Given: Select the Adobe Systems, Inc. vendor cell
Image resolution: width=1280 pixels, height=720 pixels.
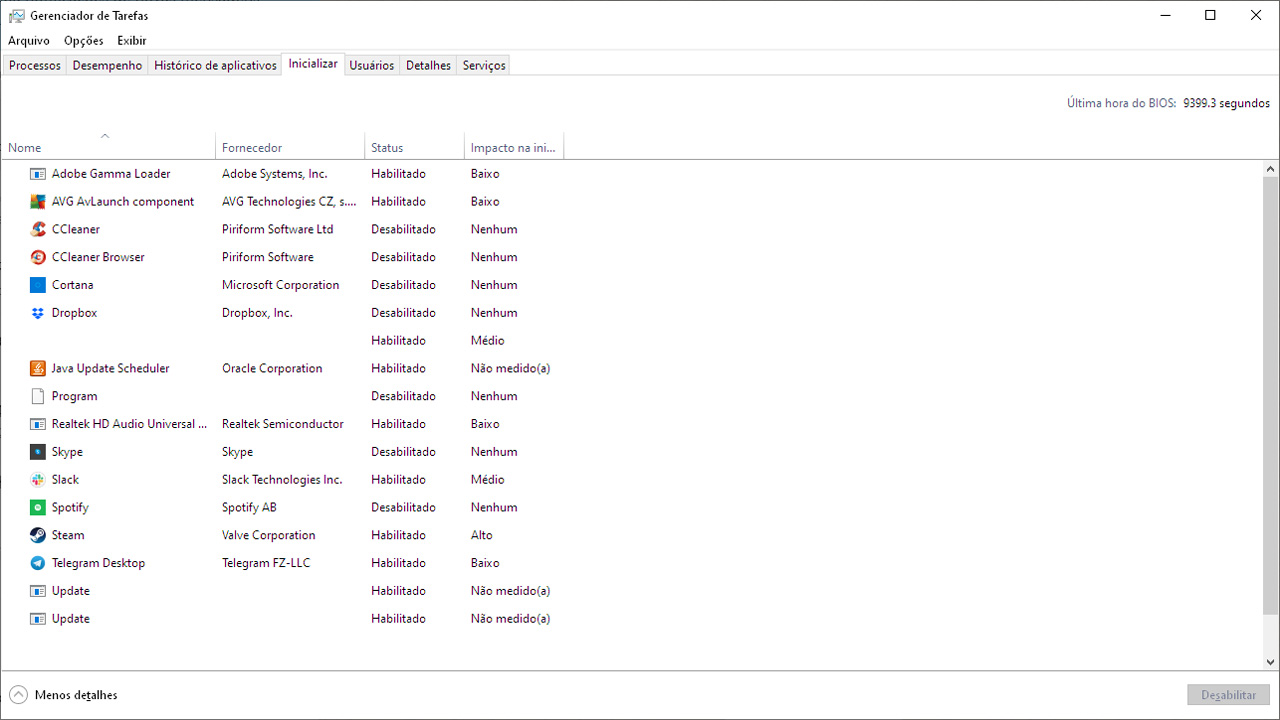Looking at the screenshot, I should coord(274,174).
